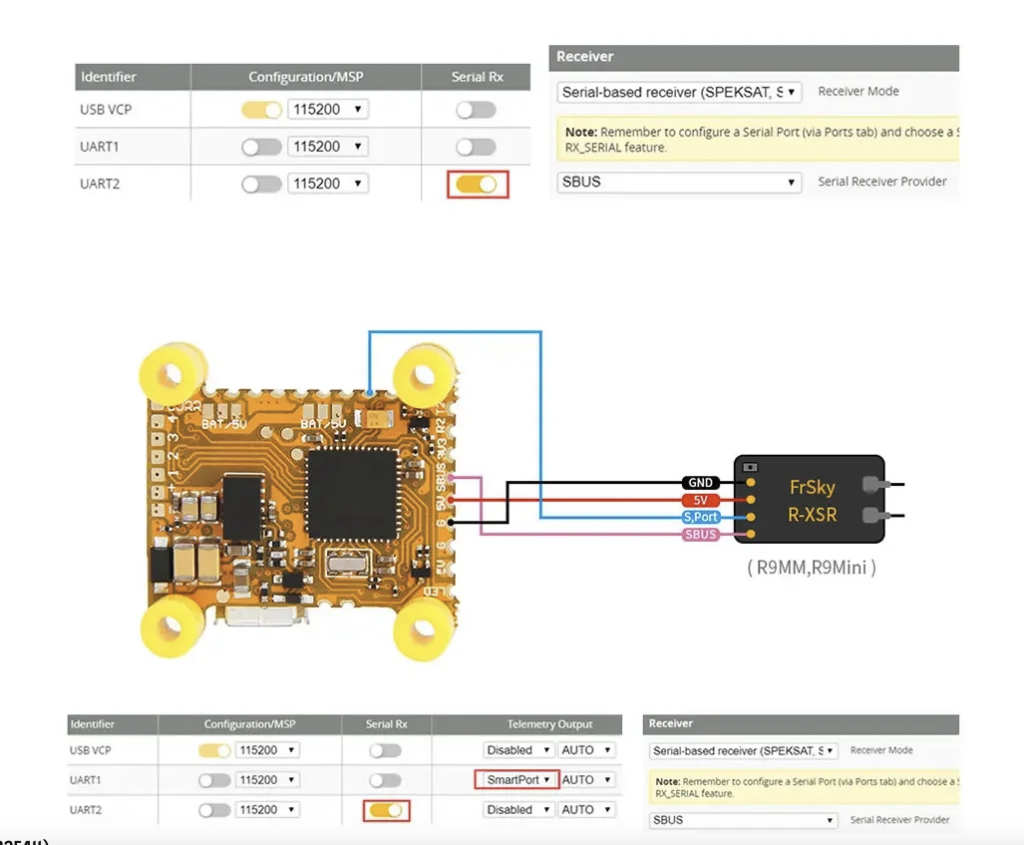This screenshot has width=1024, height=845.
Task: Open UART1 baud rate dropdown in top table
Action: click(x=327, y=147)
